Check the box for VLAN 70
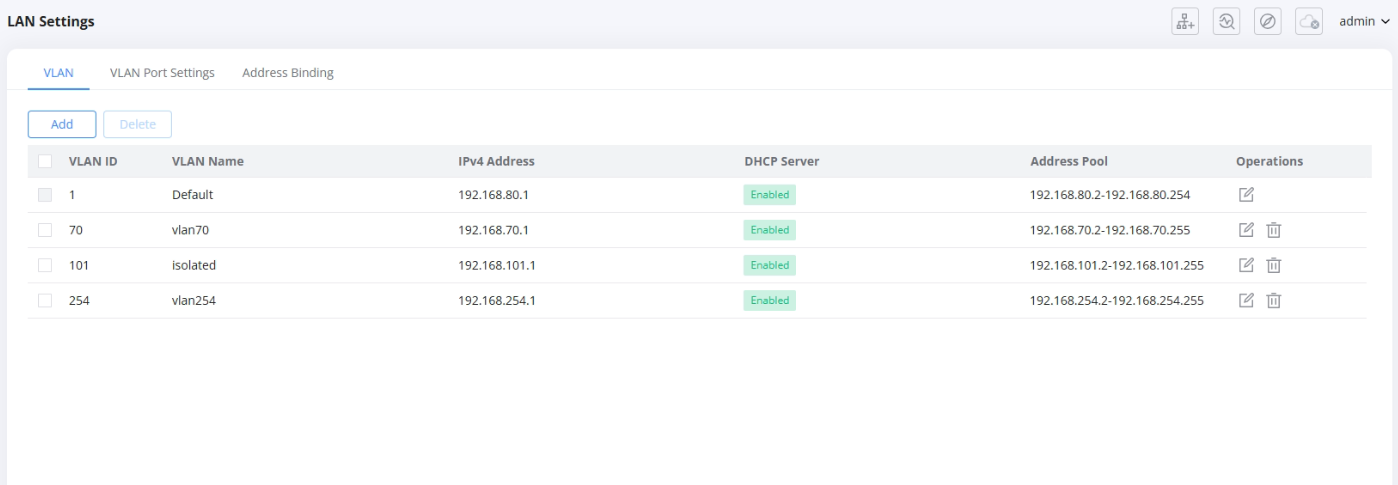The width and height of the screenshot is (1398, 485). pyautogui.click(x=45, y=230)
